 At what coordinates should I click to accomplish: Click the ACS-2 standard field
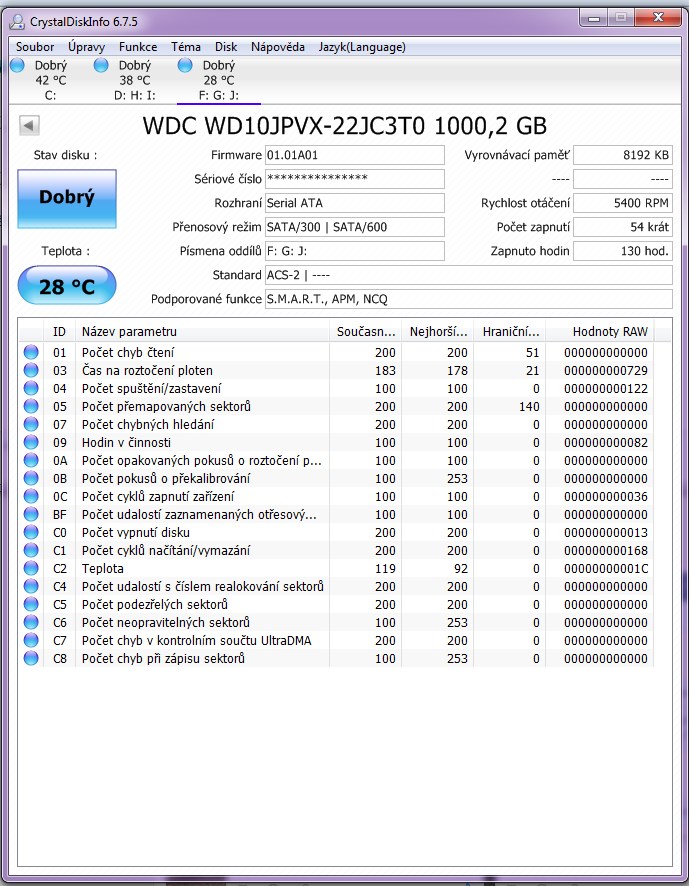coord(469,275)
